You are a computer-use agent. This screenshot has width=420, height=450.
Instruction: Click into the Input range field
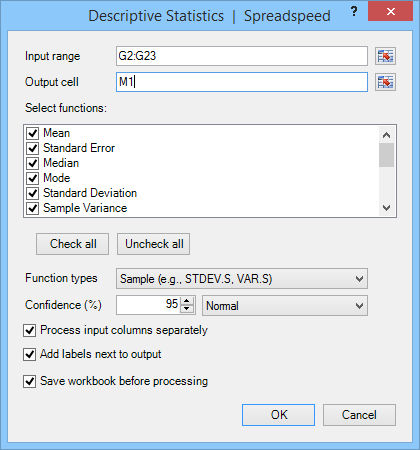tap(242, 56)
